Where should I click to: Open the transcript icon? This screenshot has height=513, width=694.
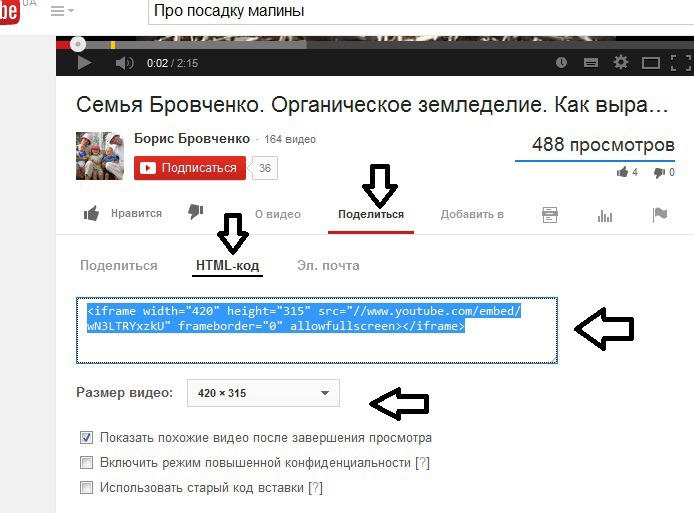(x=550, y=215)
